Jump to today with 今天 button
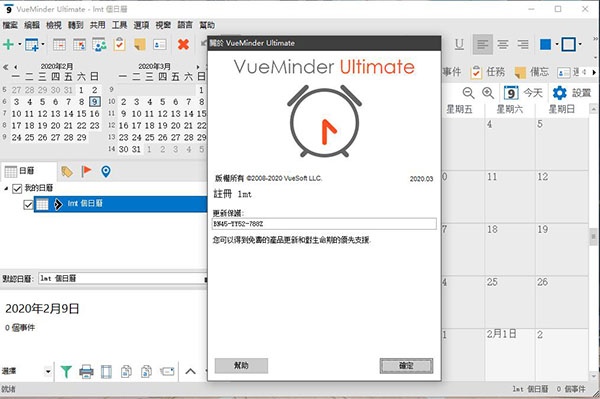 pyautogui.click(x=523, y=93)
